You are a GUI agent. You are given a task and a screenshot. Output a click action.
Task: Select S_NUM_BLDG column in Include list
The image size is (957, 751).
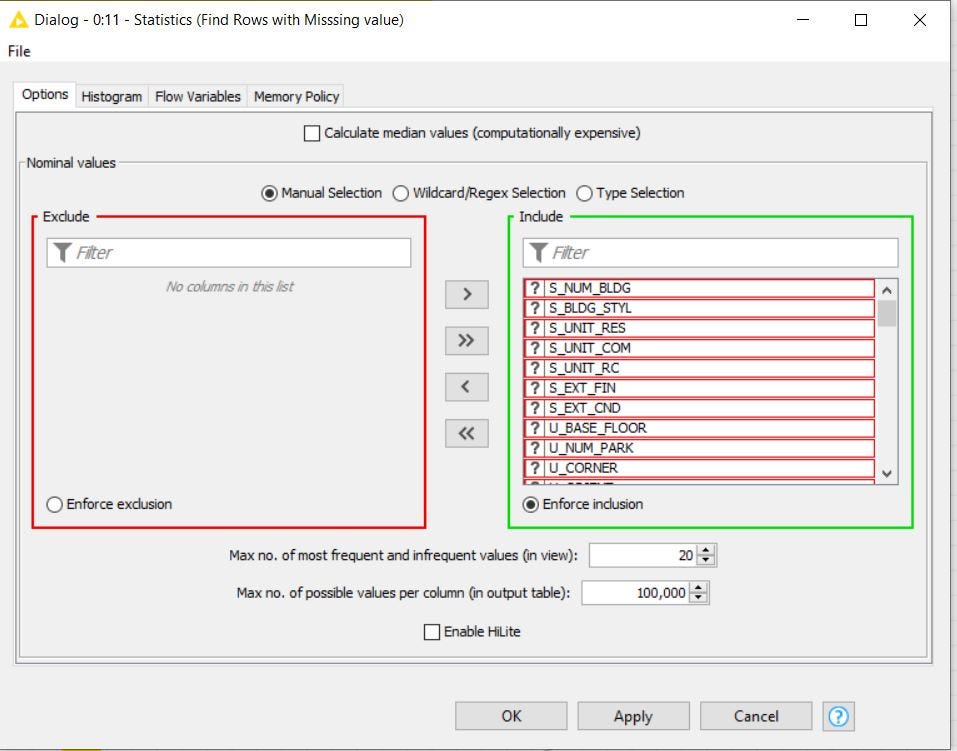pyautogui.click(x=699, y=288)
